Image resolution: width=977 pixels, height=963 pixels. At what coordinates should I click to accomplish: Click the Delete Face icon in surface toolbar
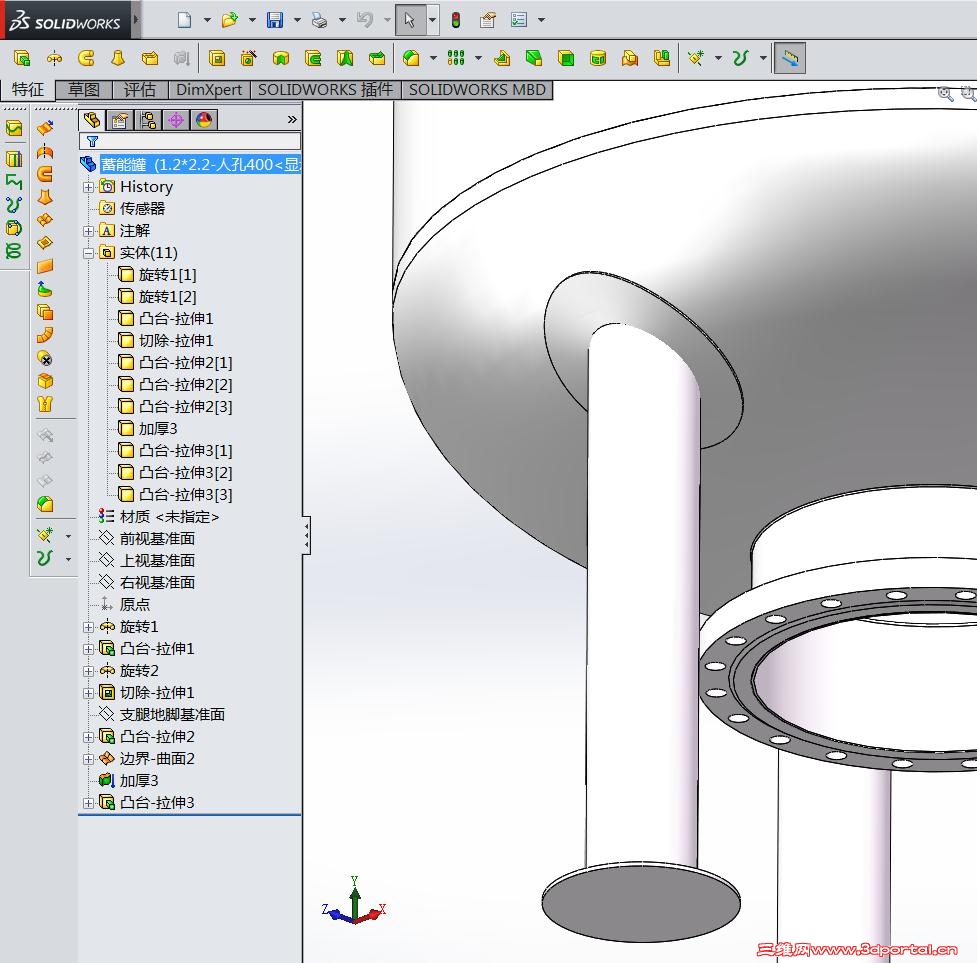click(45, 359)
